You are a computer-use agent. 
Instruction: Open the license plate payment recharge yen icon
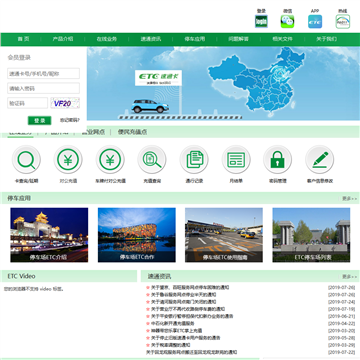pyautogui.click(x=110, y=160)
